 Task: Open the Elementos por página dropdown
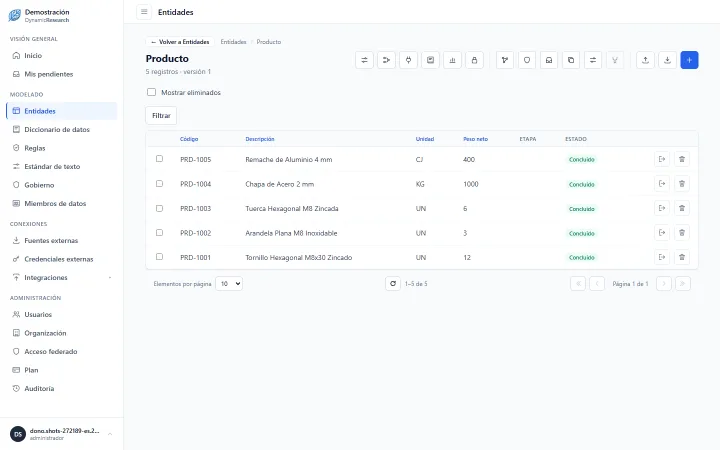pos(229,284)
